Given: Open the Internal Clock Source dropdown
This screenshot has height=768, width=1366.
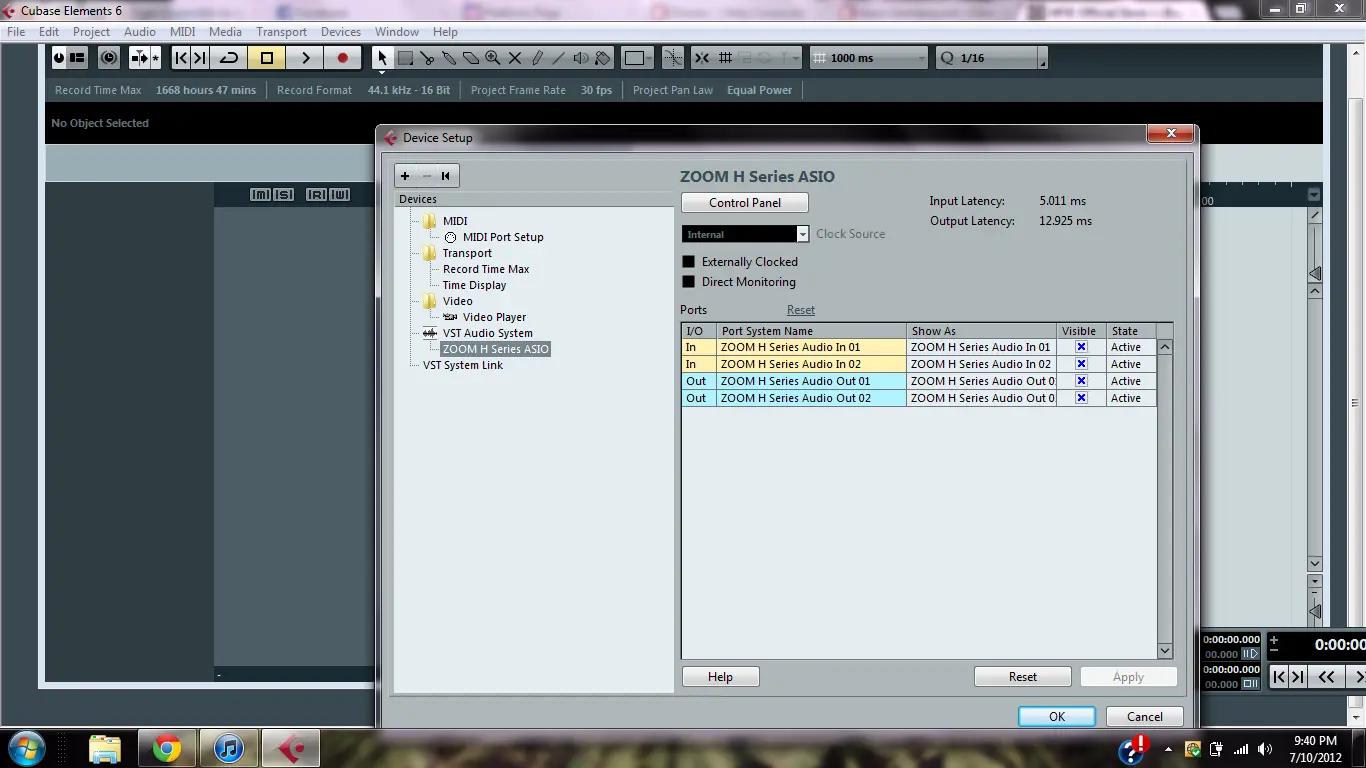Looking at the screenshot, I should (x=745, y=234).
